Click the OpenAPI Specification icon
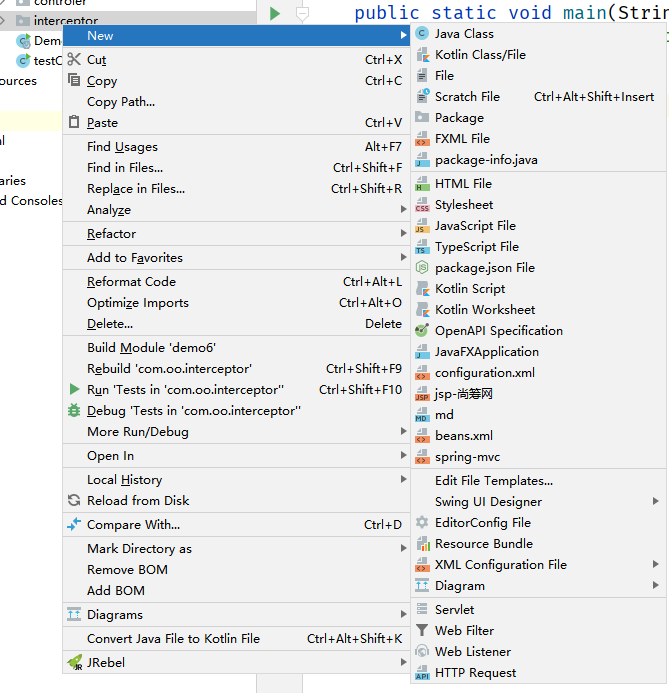This screenshot has height=693, width=669. pyautogui.click(x=422, y=331)
